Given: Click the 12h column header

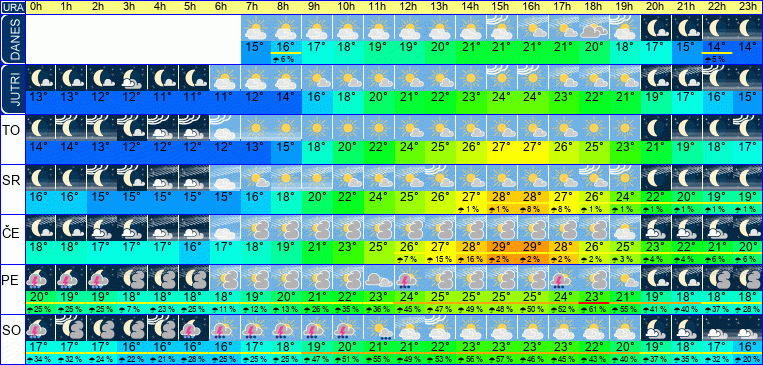Looking at the screenshot, I should [x=410, y=7].
